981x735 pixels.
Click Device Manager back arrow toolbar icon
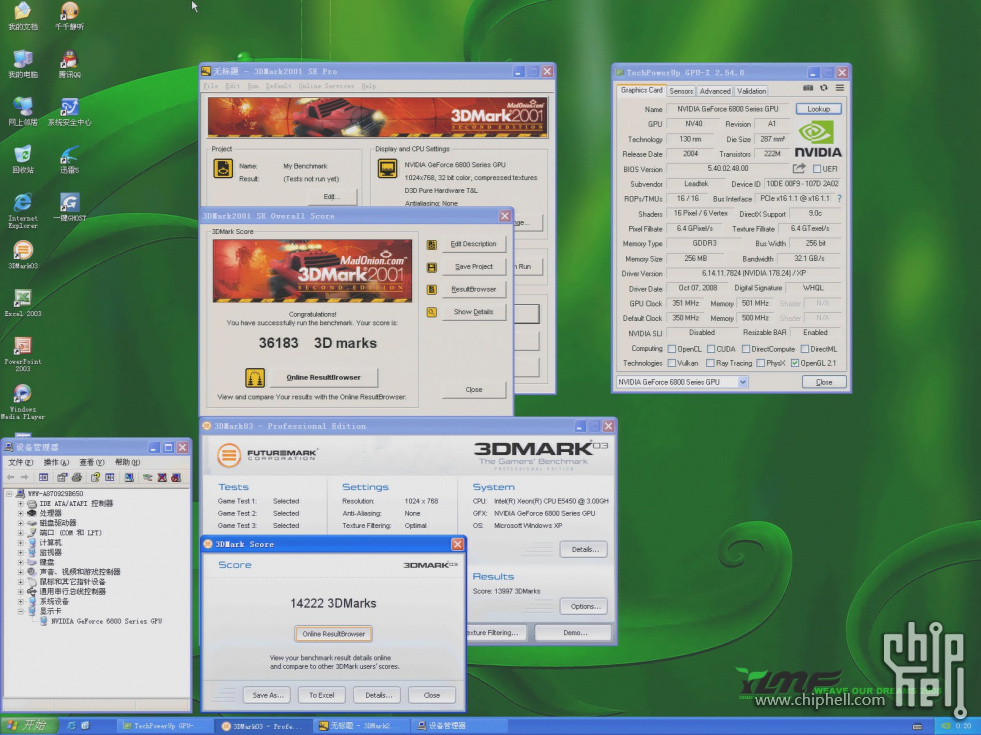point(11,477)
